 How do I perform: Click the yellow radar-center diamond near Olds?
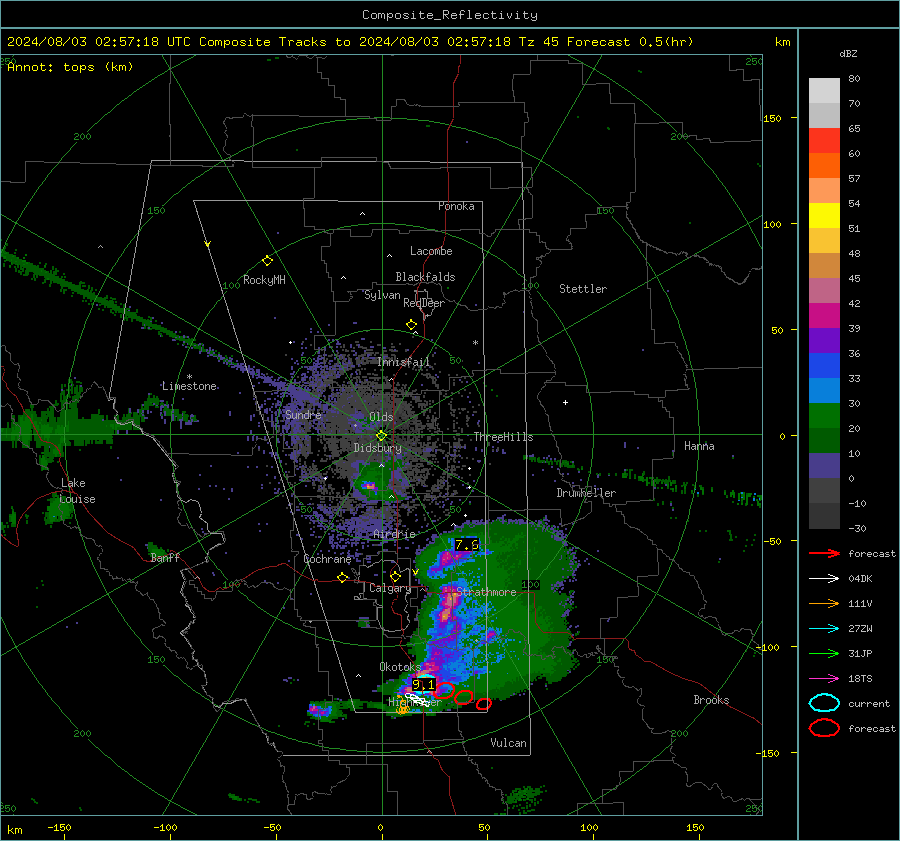tap(381, 435)
